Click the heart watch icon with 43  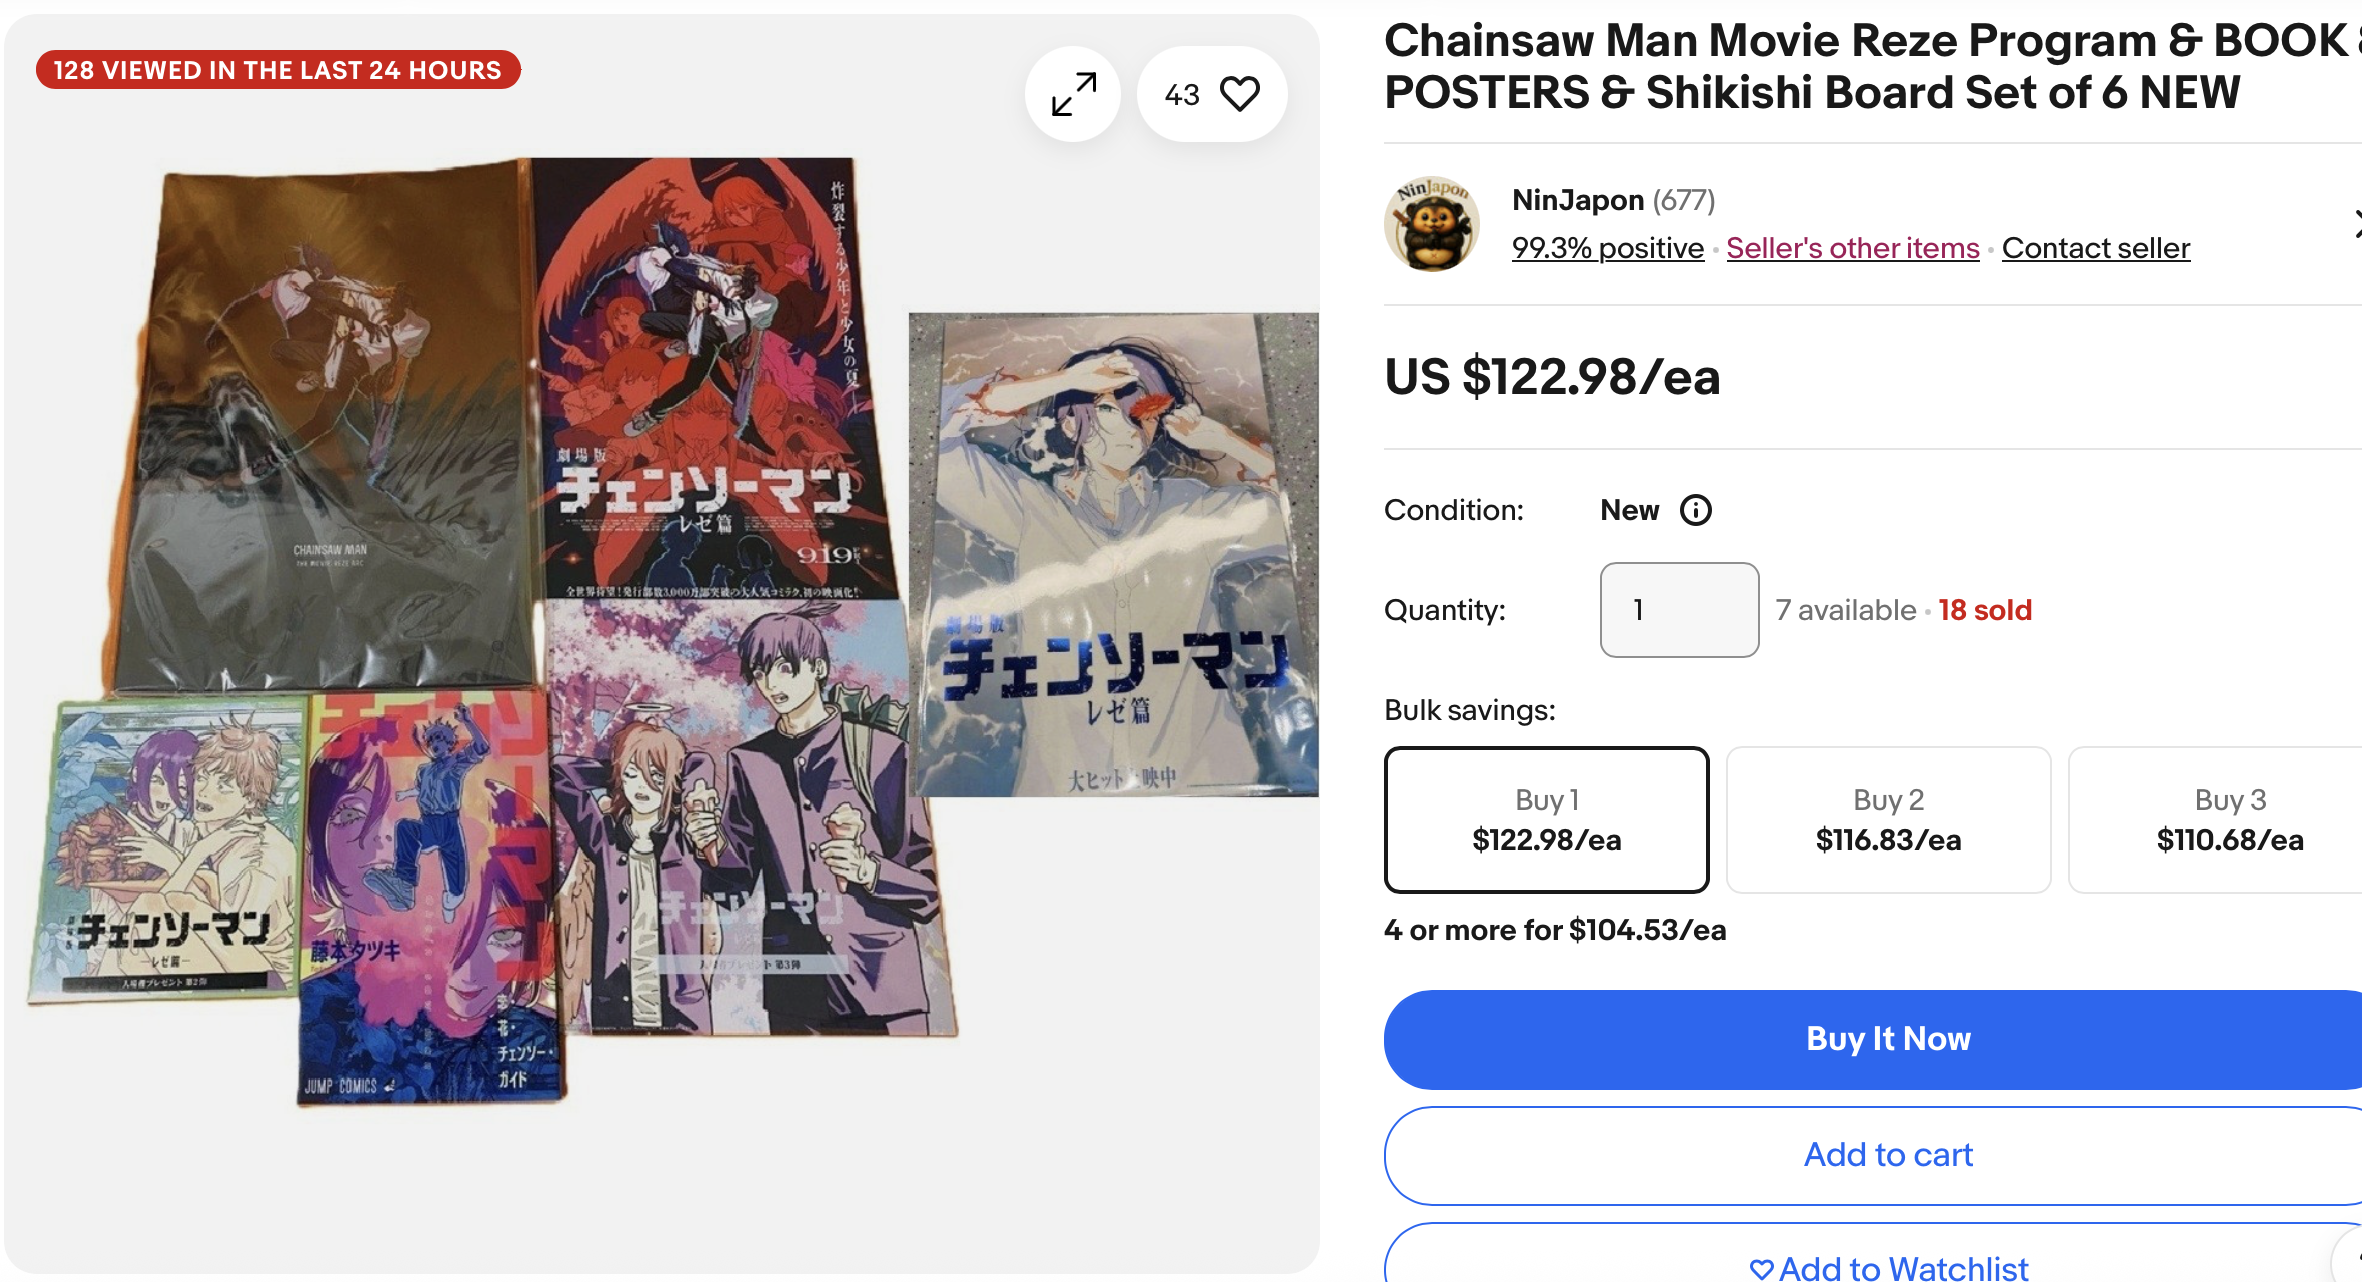tap(1212, 94)
